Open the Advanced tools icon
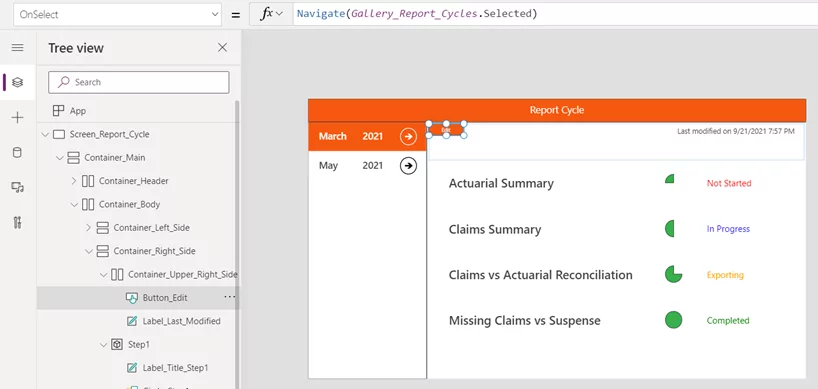The width and height of the screenshot is (818, 389). [x=17, y=223]
